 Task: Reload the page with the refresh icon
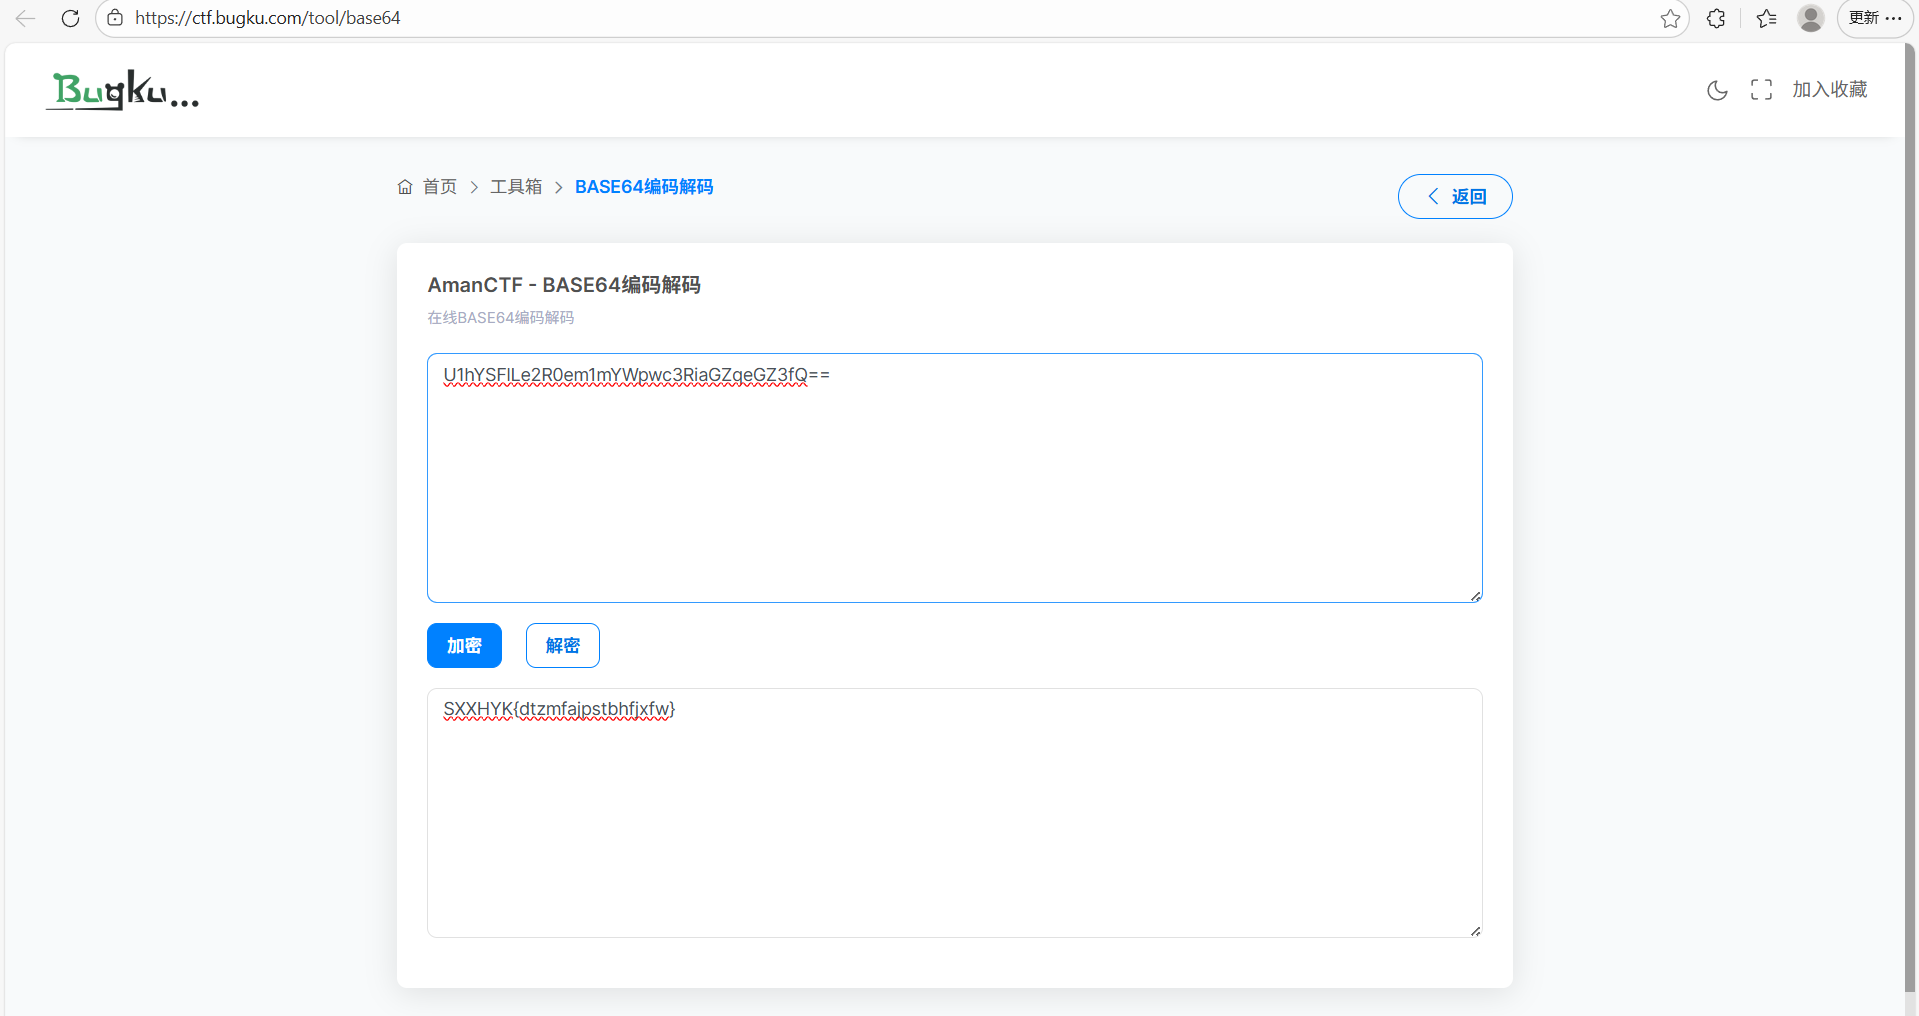70,18
